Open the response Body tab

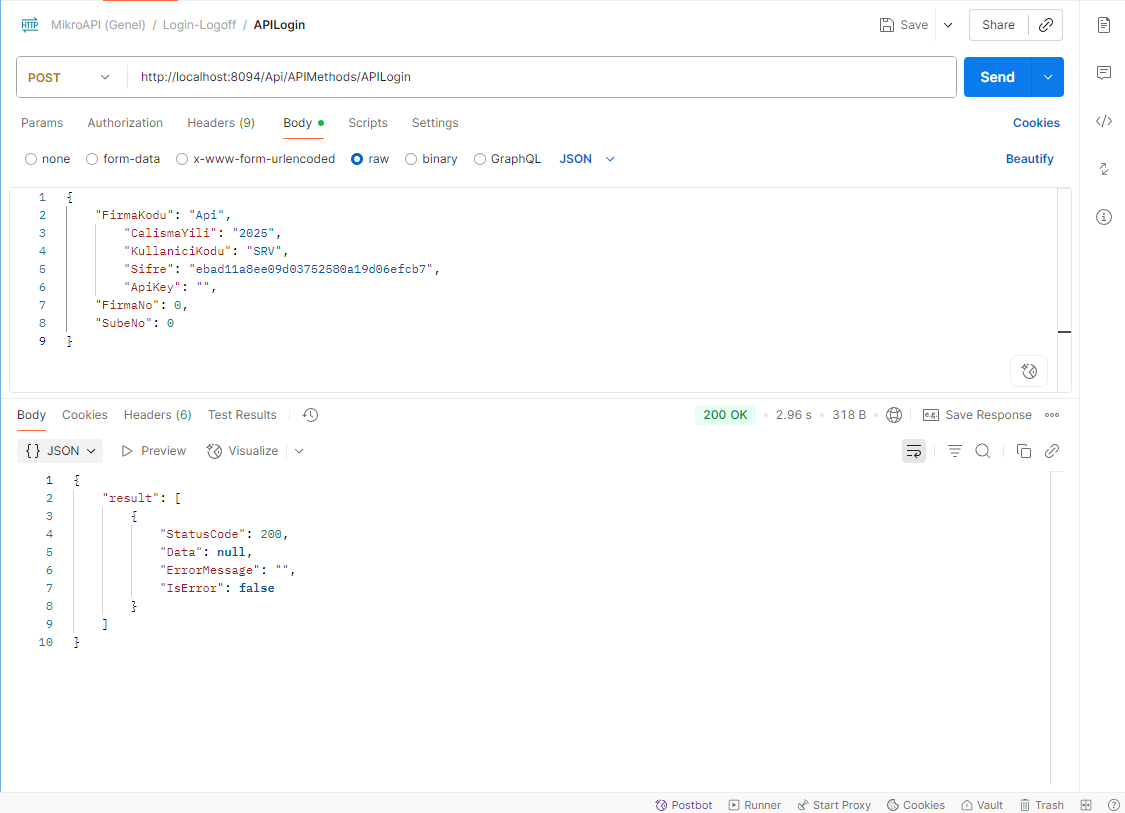coord(32,415)
